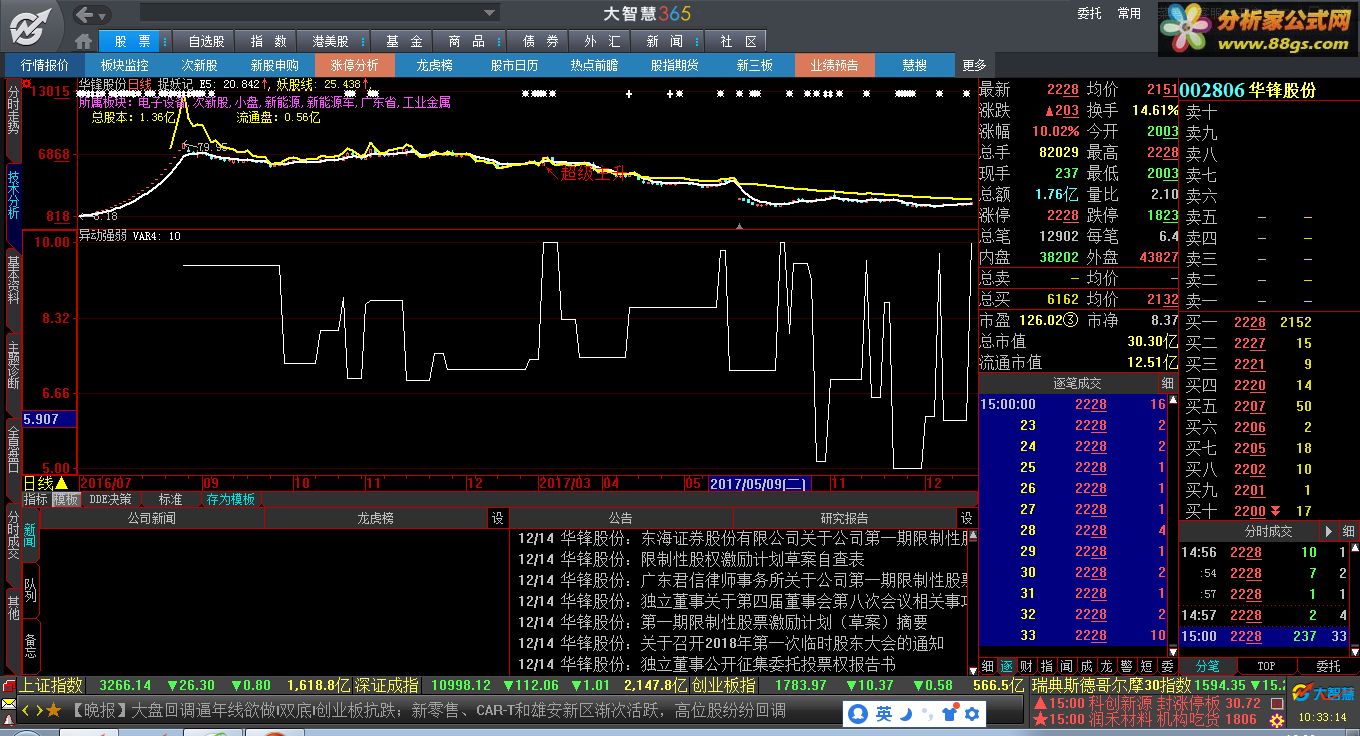Expand the 日线 period selector triangle
The image size is (1360, 736).
[61, 483]
